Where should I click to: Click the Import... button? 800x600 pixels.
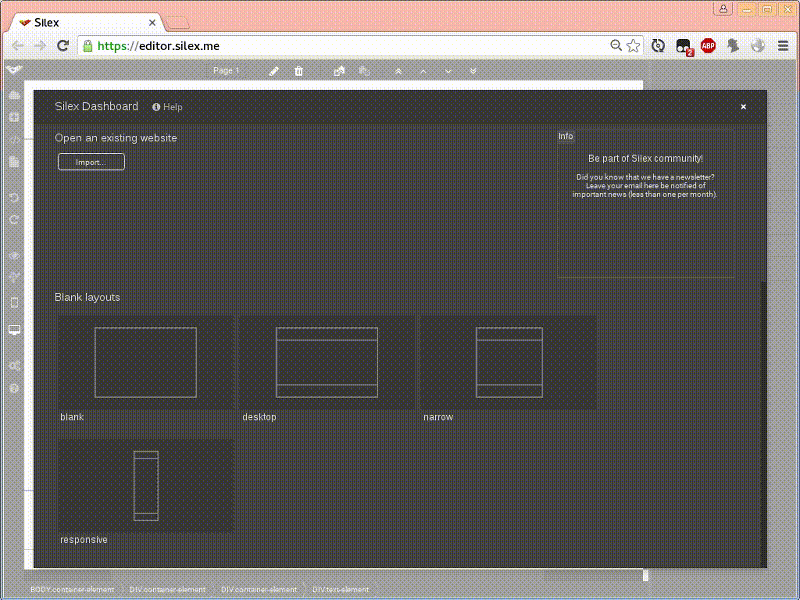point(91,162)
